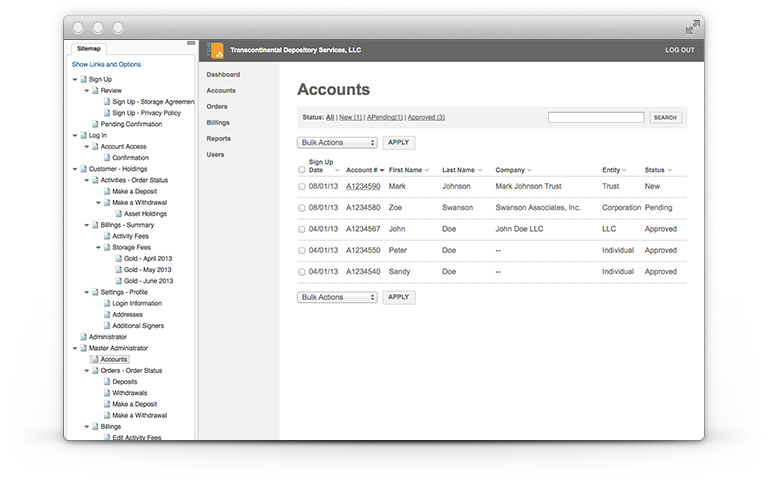
Task: Click the Swanson Associates, Inc. cell
Action: coord(538,208)
